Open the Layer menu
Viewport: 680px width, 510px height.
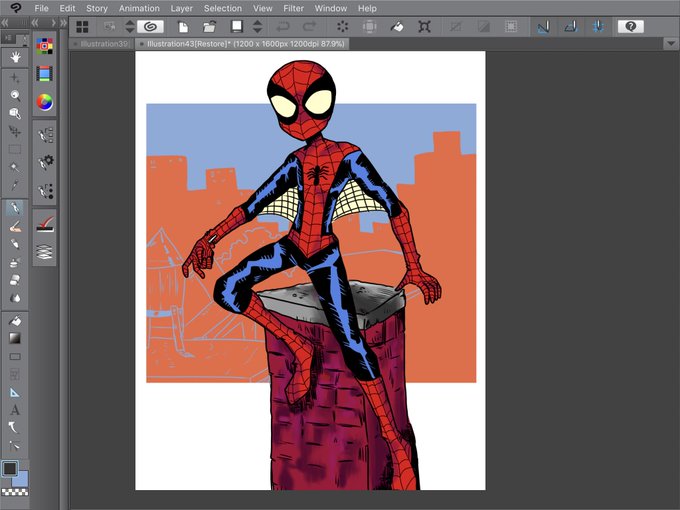(181, 8)
